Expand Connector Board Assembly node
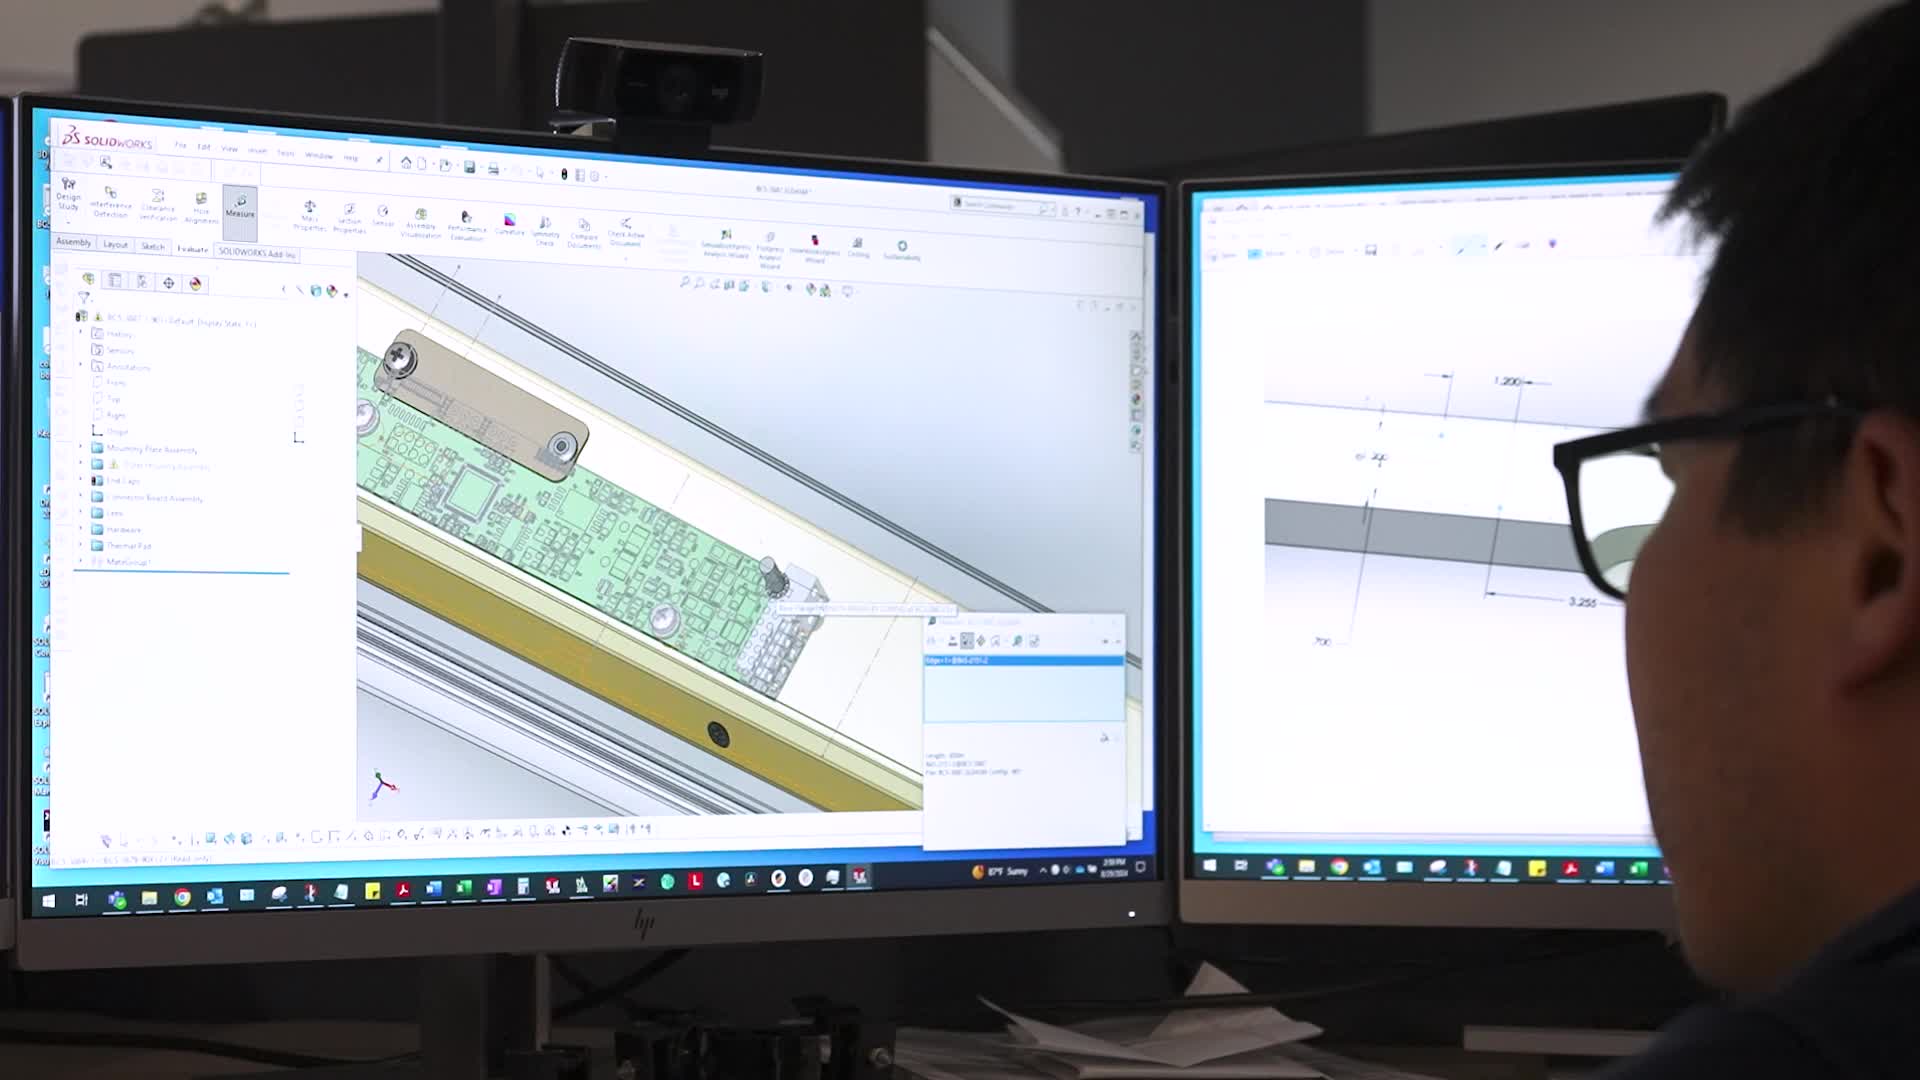The width and height of the screenshot is (1920, 1080). click(x=81, y=496)
